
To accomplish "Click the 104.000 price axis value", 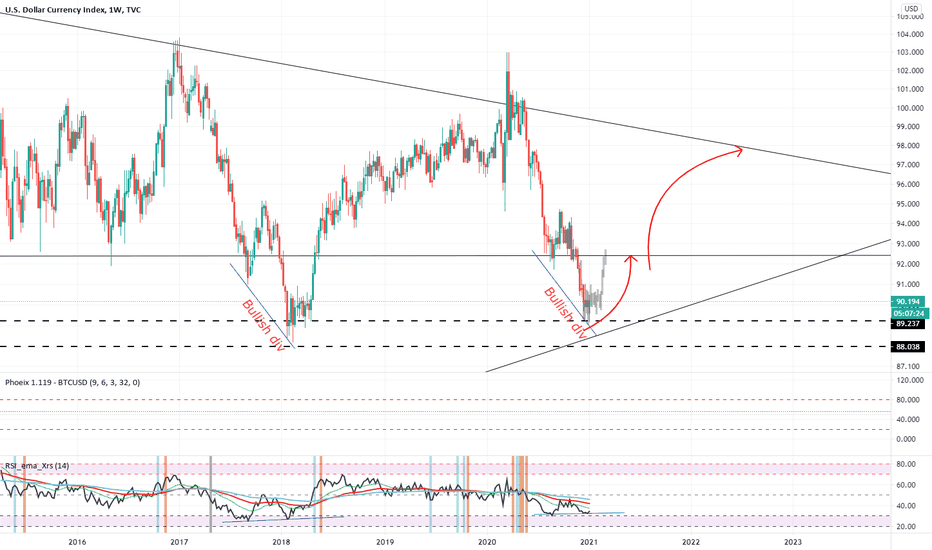I will coord(911,34).
